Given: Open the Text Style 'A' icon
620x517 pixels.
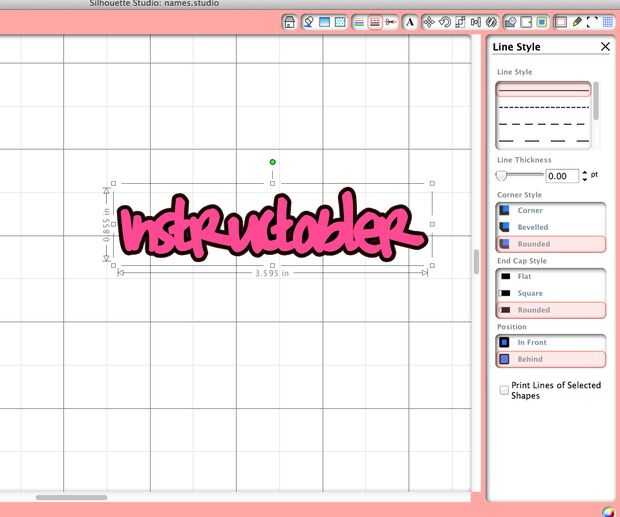Looking at the screenshot, I should pos(410,22).
